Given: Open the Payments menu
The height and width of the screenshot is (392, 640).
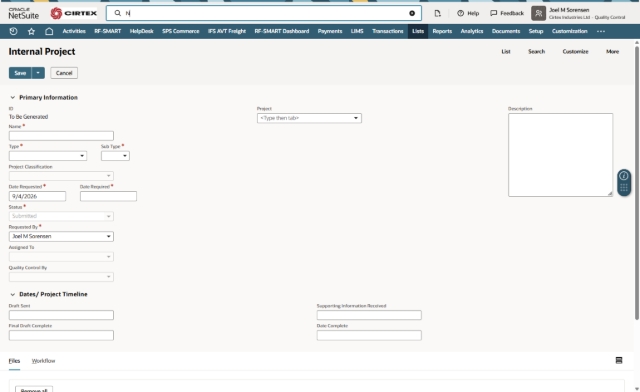Looking at the screenshot, I should tap(330, 31).
